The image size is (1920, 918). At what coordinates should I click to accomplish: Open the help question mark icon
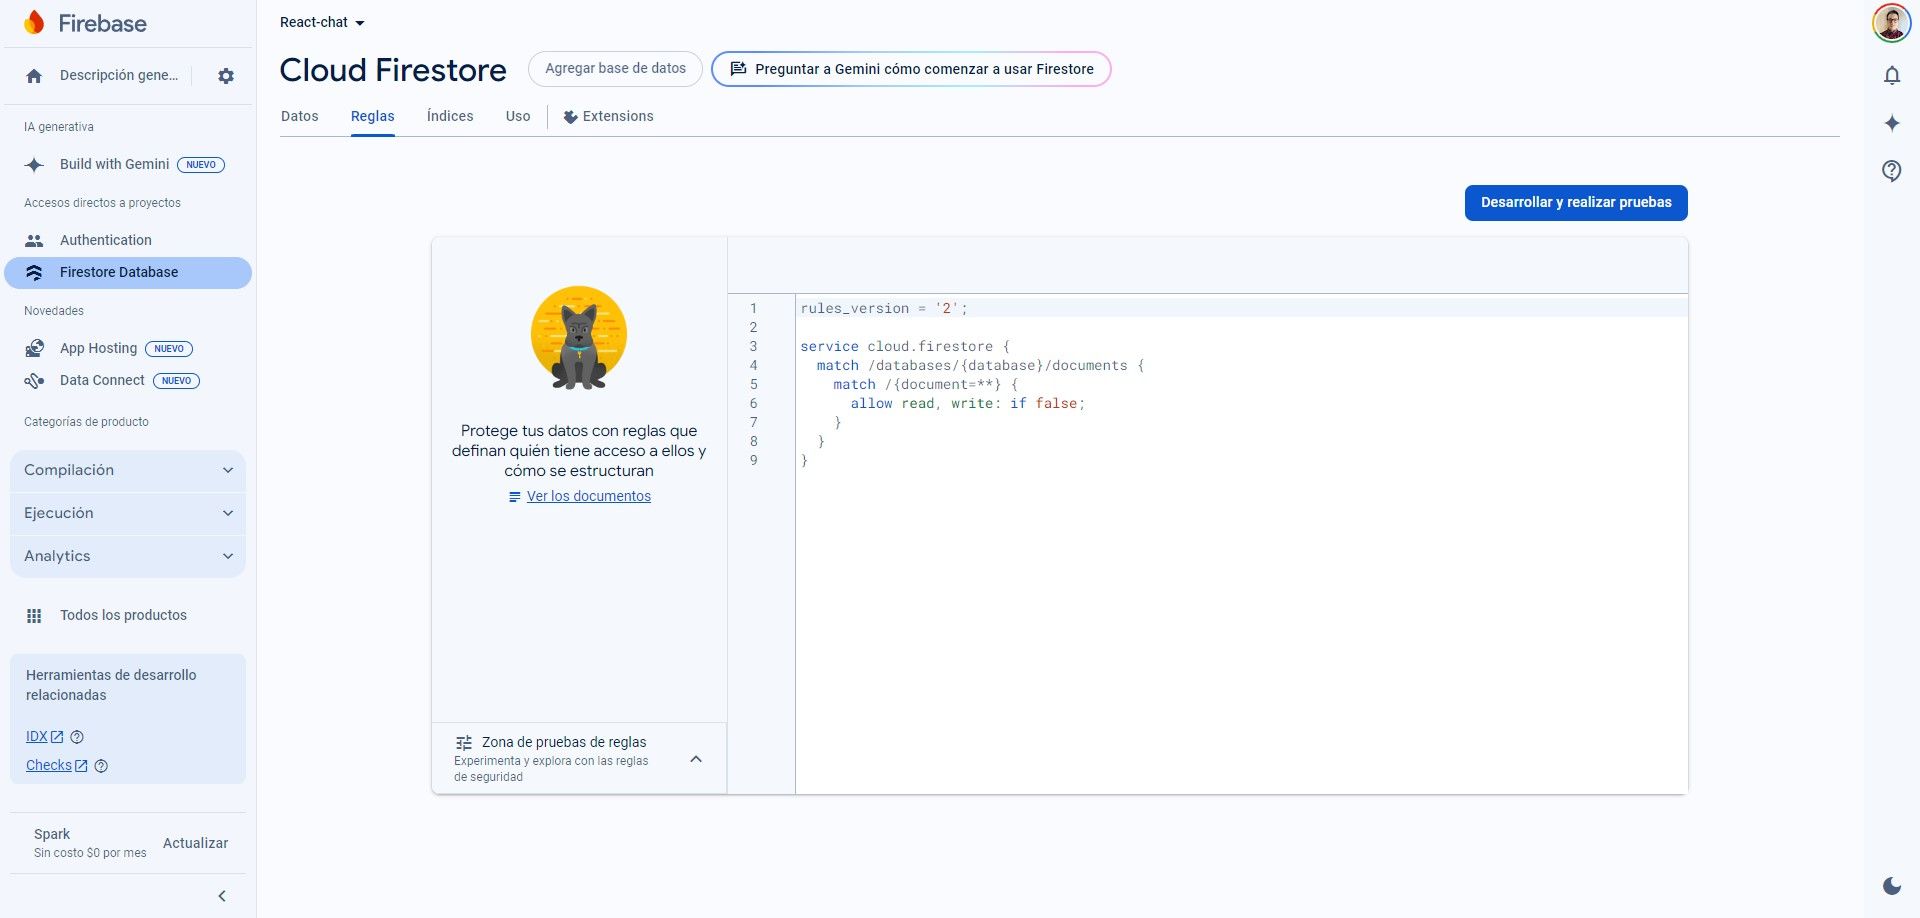click(x=1892, y=171)
